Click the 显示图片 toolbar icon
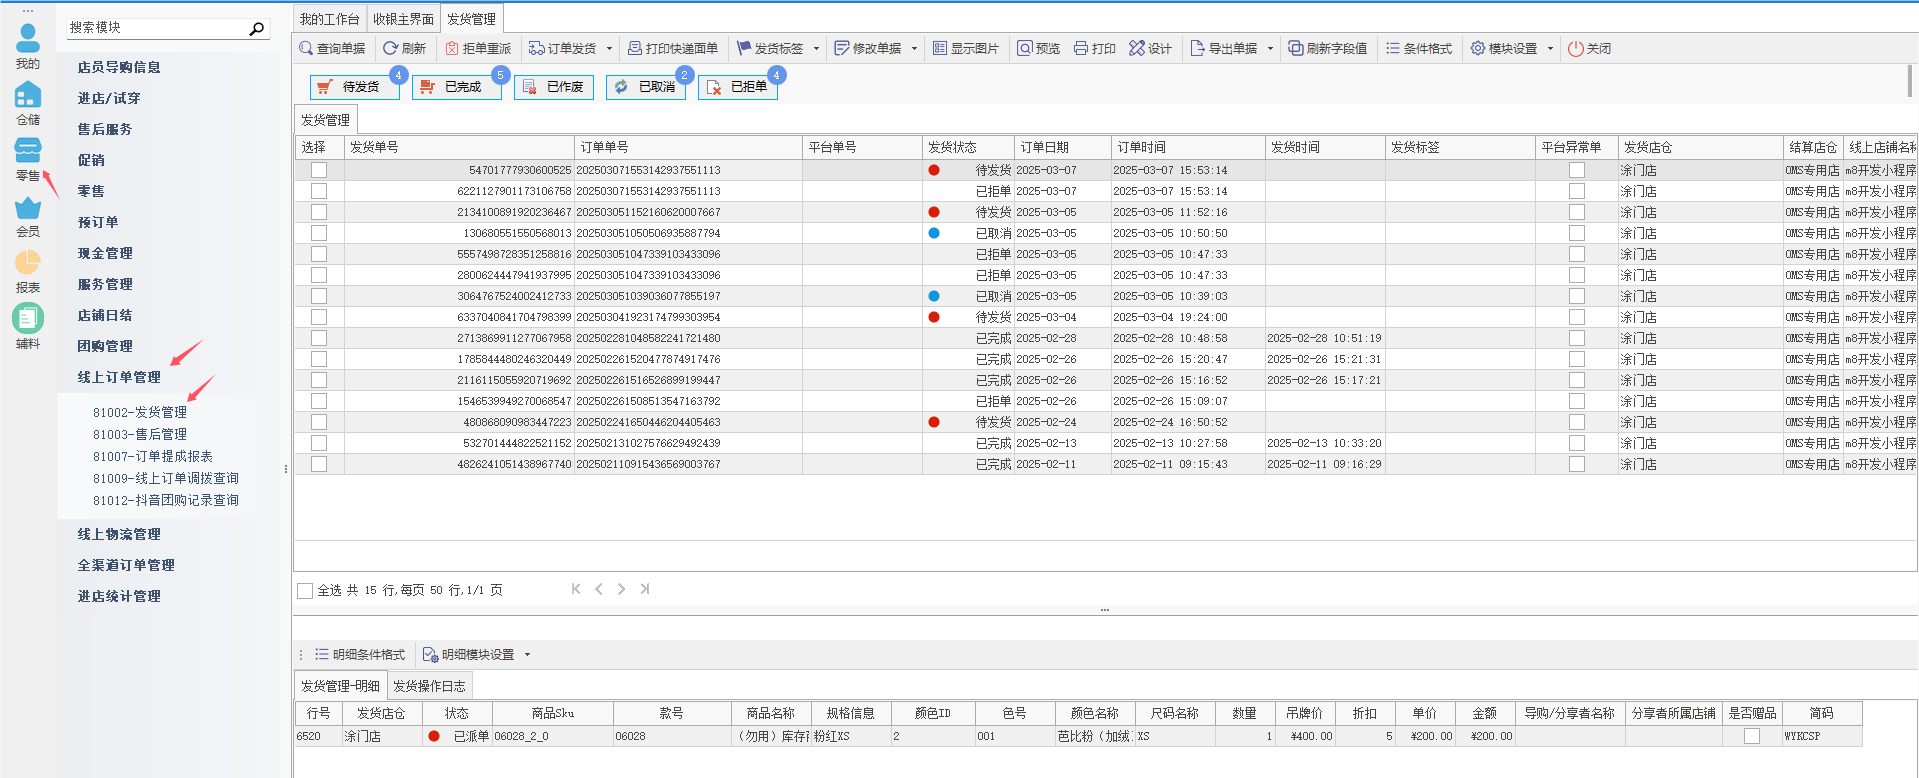The image size is (1919, 778). point(940,48)
